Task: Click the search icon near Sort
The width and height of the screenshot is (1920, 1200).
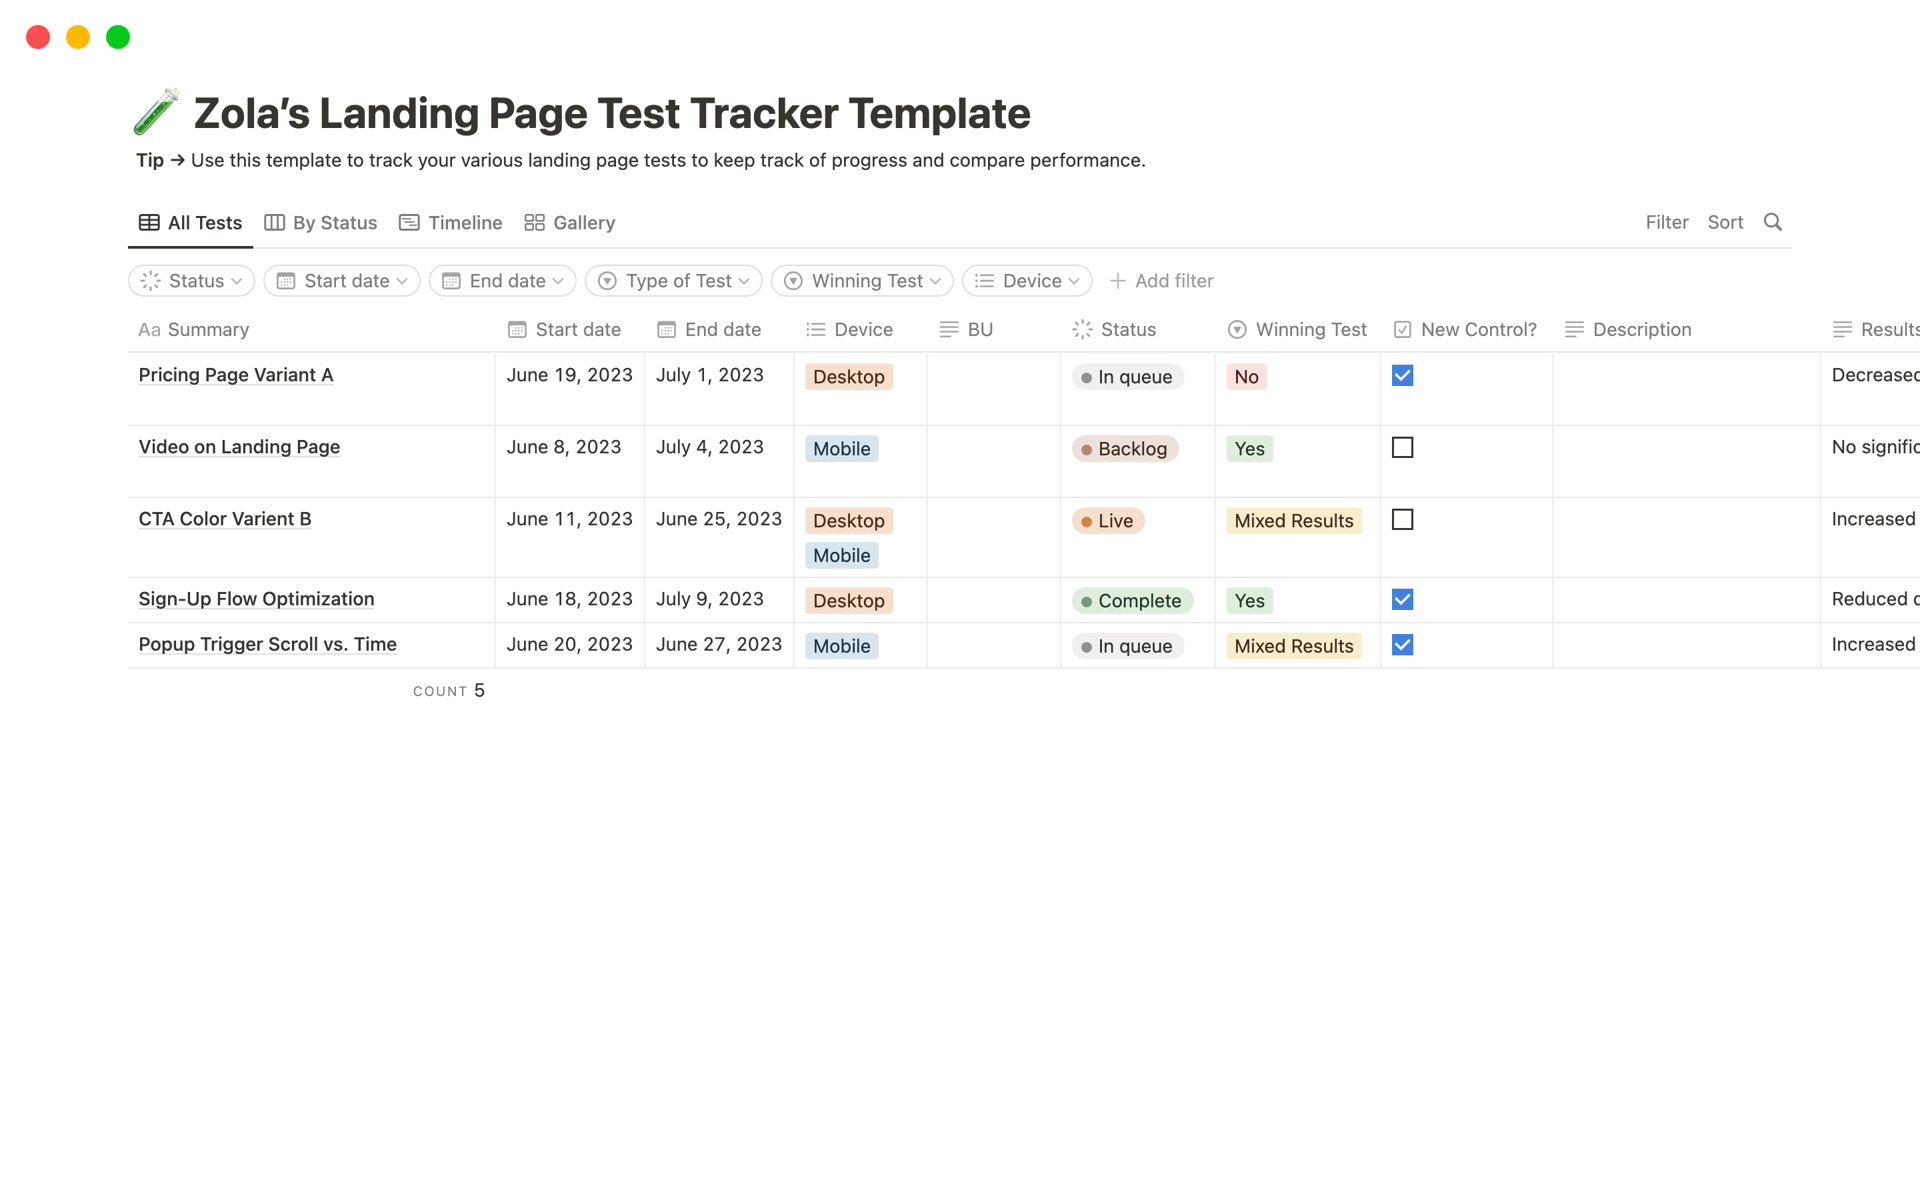Action: (x=1774, y=222)
